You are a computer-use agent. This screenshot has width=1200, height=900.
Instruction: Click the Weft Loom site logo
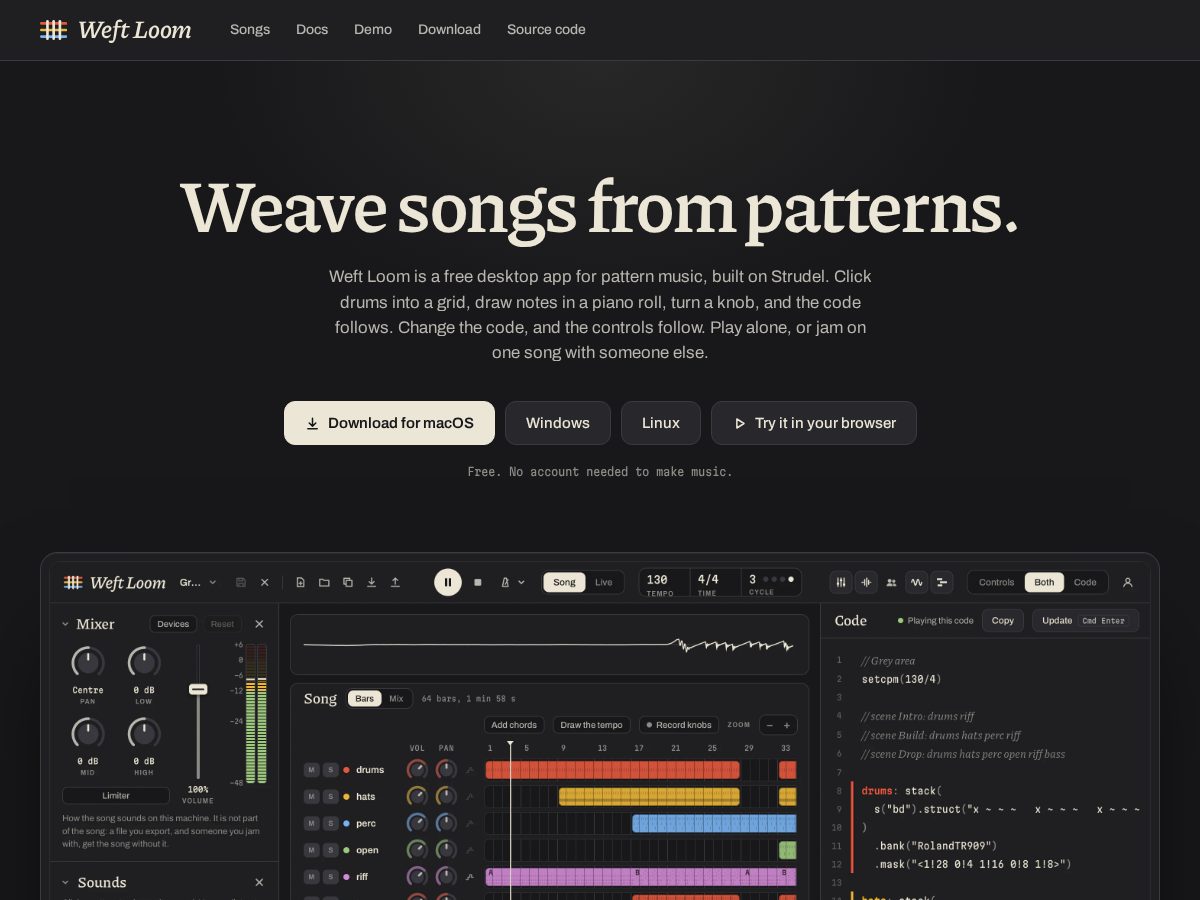115,30
